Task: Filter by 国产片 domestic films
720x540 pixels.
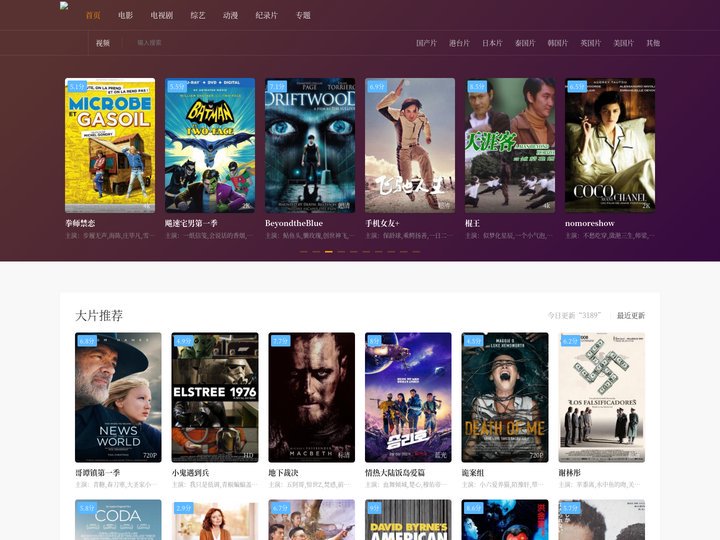Action: pos(426,43)
